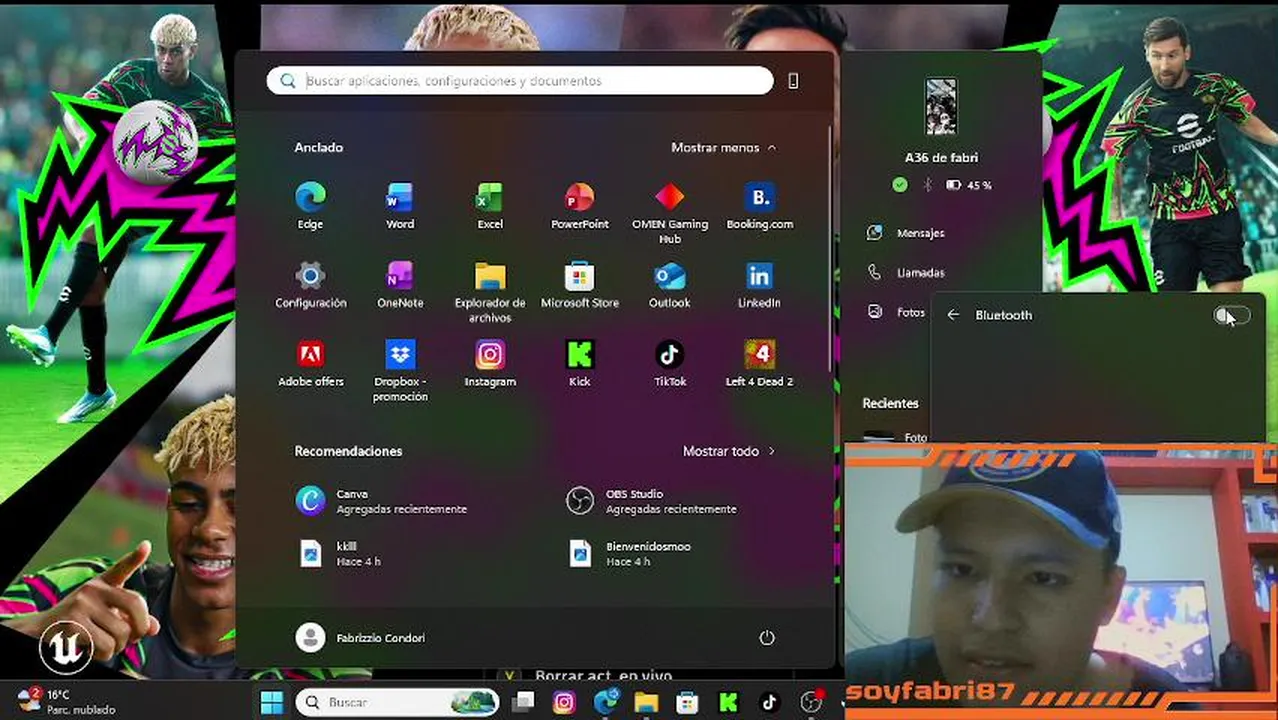Launch Instagram from pinned apps

490,364
